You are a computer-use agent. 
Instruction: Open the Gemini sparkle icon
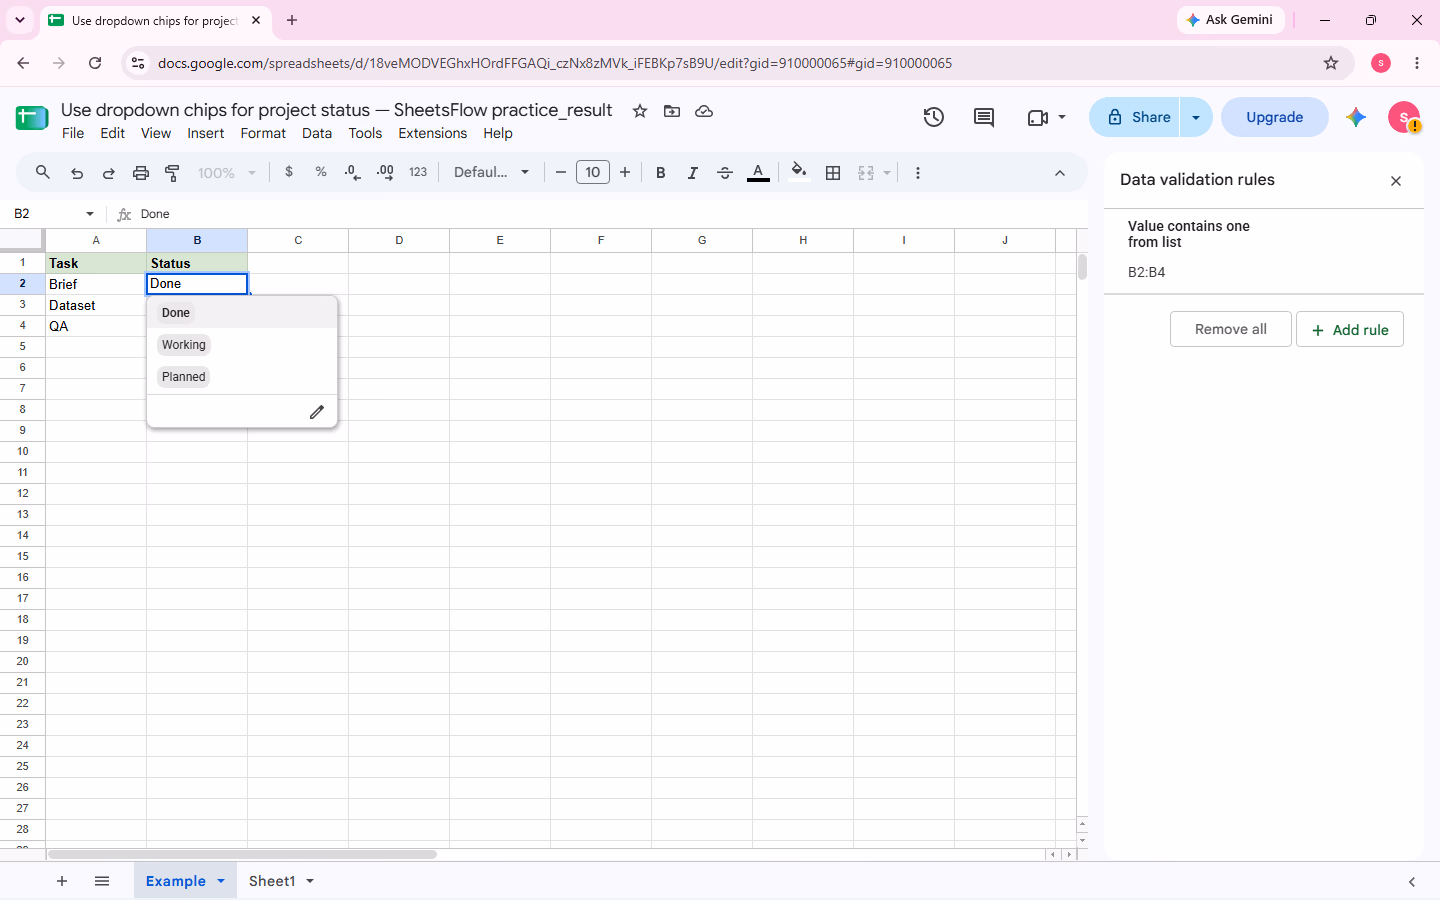click(1356, 117)
